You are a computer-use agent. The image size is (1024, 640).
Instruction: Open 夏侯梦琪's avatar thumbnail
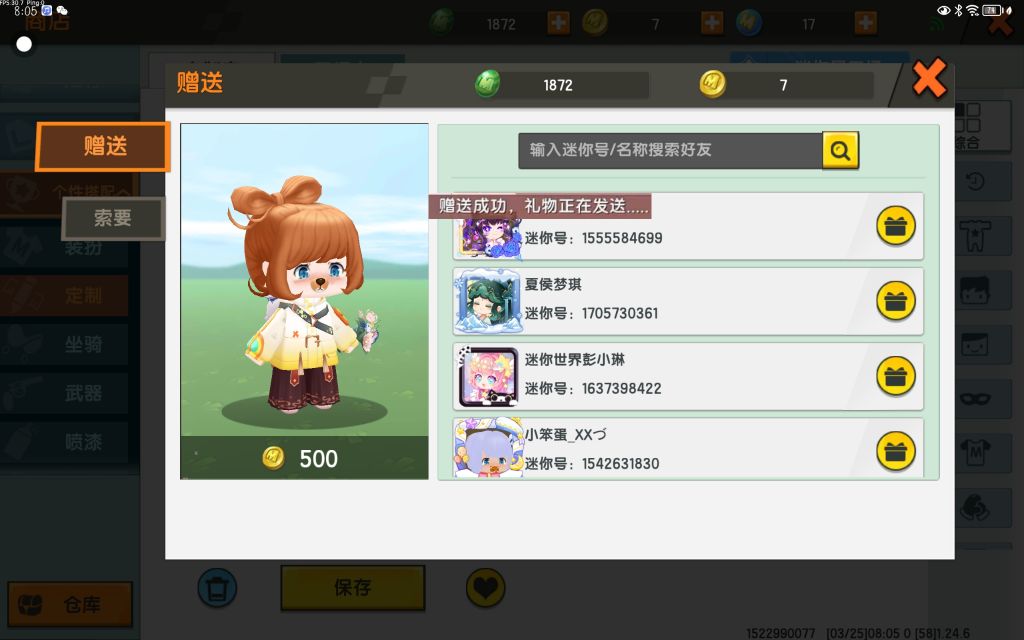pos(488,301)
